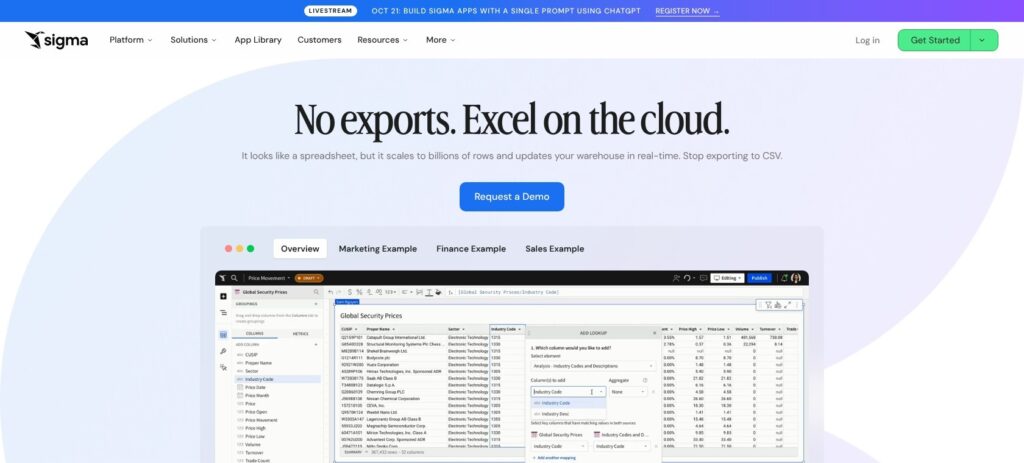The width and height of the screenshot is (1024, 463).
Task: Expand the More menu
Action: coord(441,40)
